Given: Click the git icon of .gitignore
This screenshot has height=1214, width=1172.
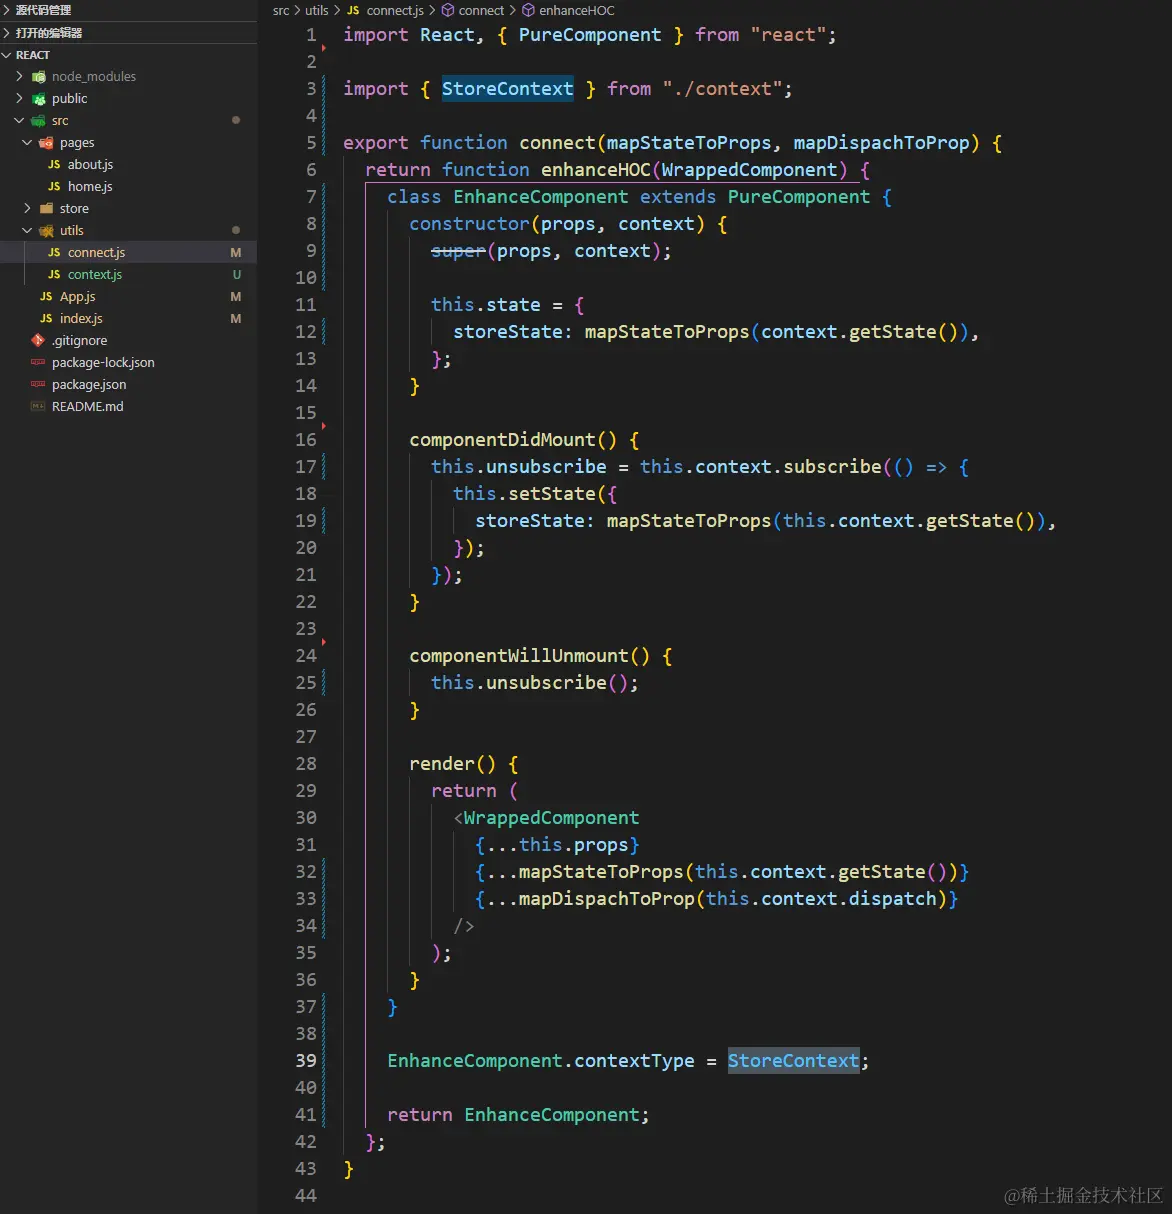Looking at the screenshot, I should click(x=38, y=340).
